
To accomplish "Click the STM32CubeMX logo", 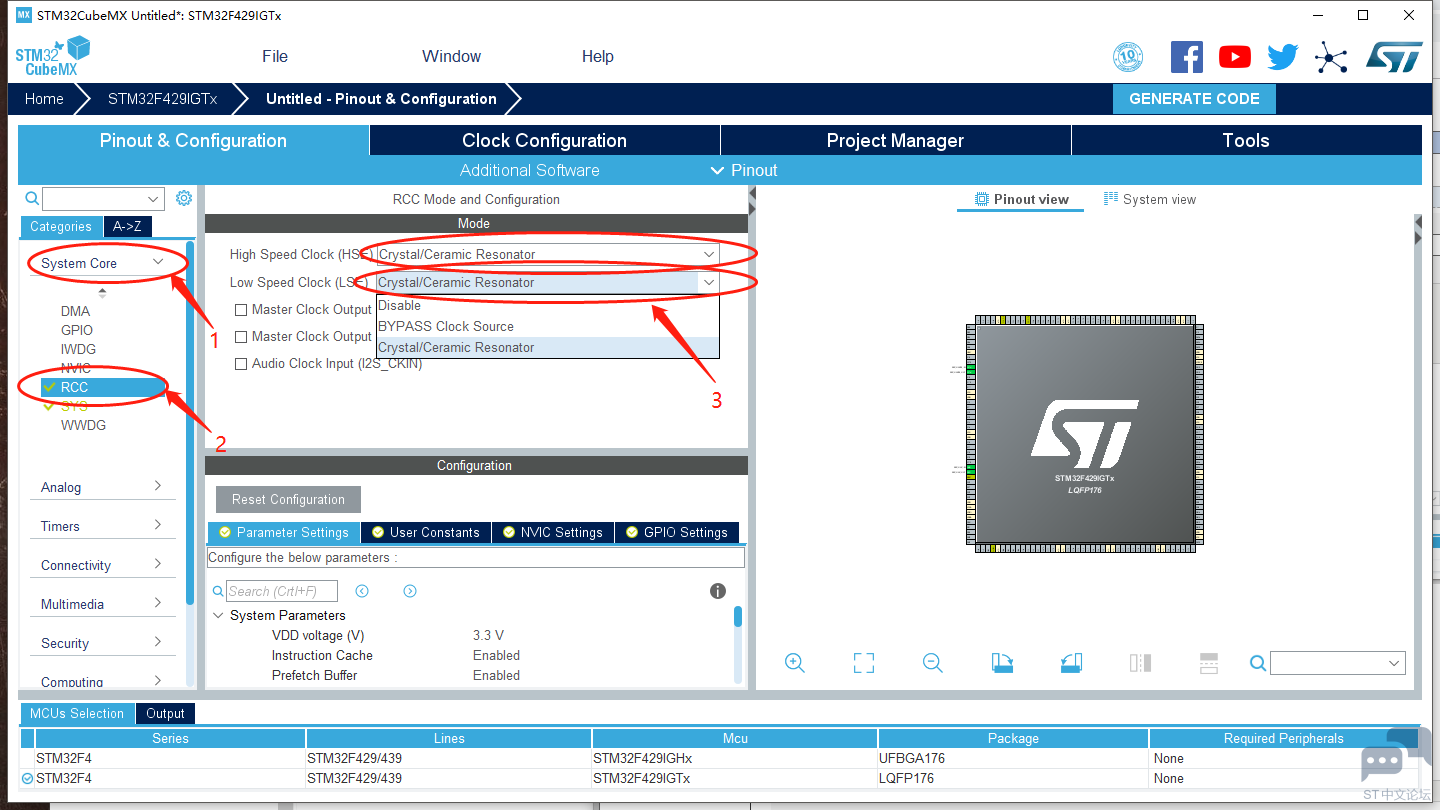I will (53, 56).
